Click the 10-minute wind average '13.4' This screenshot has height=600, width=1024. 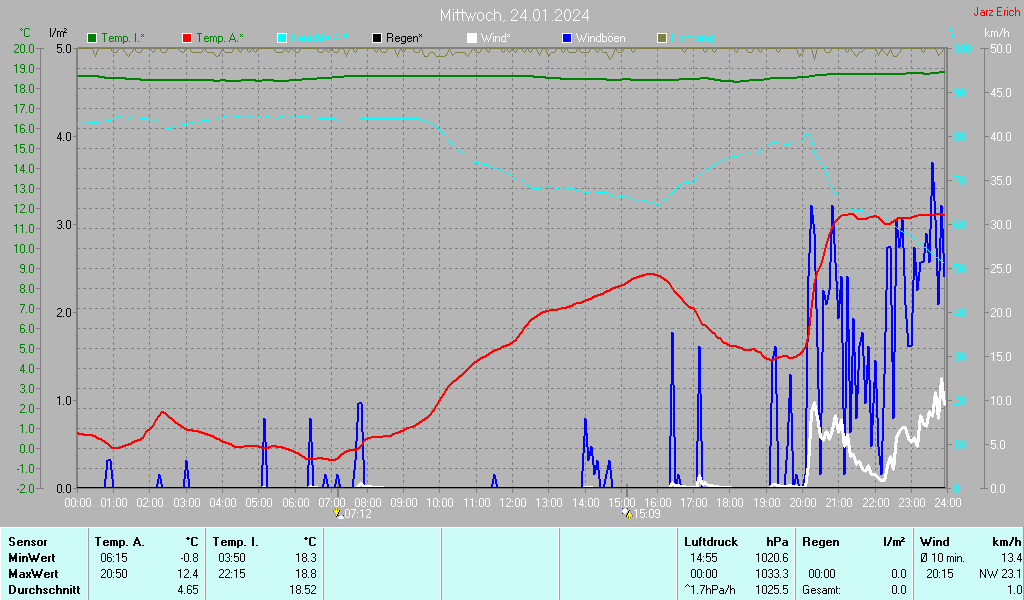(x=1011, y=558)
